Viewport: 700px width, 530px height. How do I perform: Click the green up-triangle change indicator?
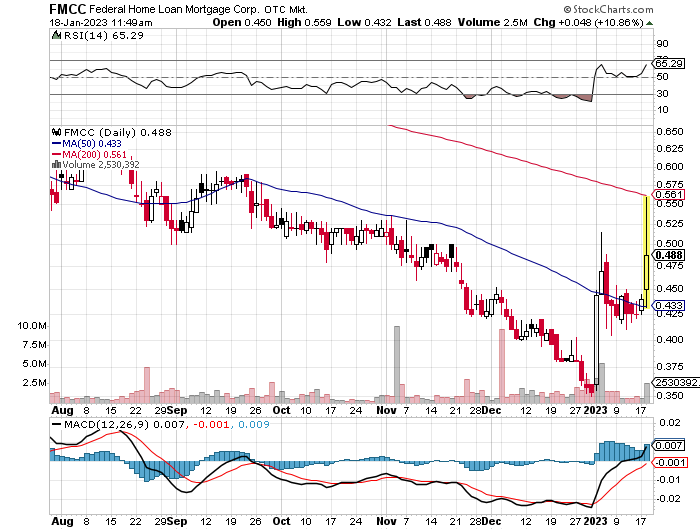(650, 23)
